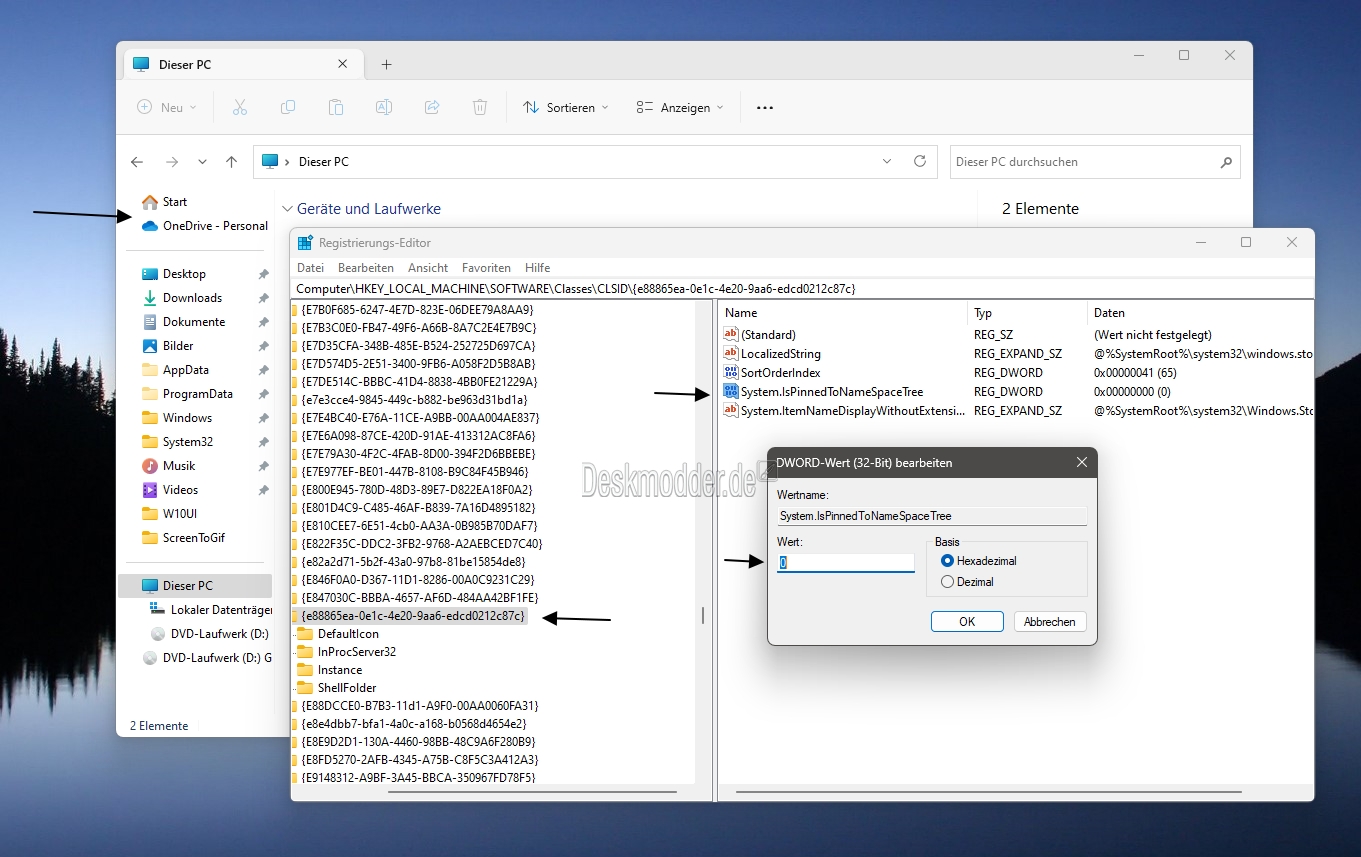This screenshot has width=1361, height=857.
Task: Collapse the Geräte und Laufwerke section
Action: (x=288, y=208)
